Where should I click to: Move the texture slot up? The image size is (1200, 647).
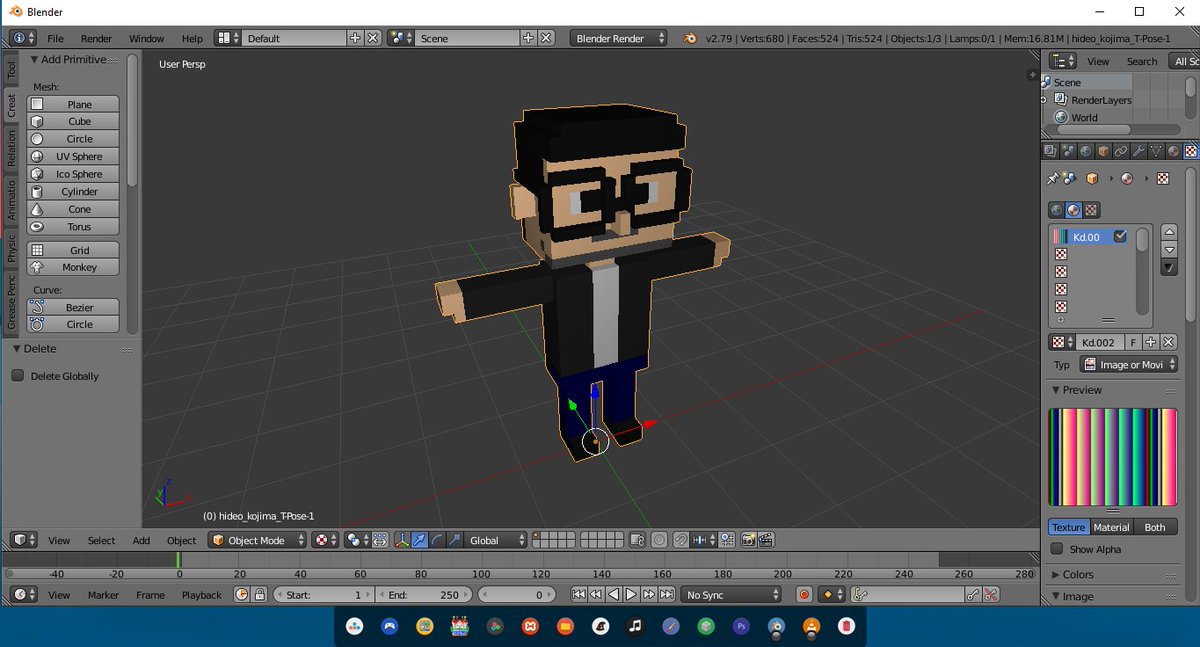tap(1169, 232)
